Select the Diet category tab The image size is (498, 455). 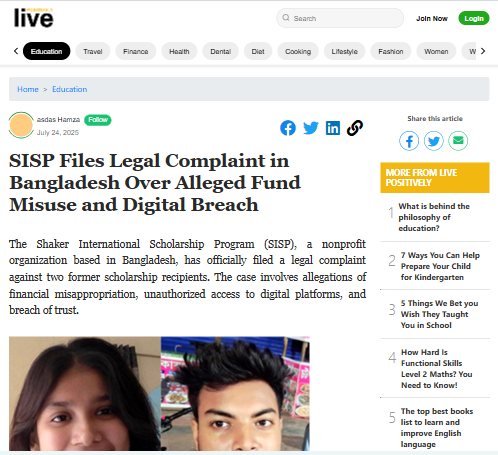(258, 51)
